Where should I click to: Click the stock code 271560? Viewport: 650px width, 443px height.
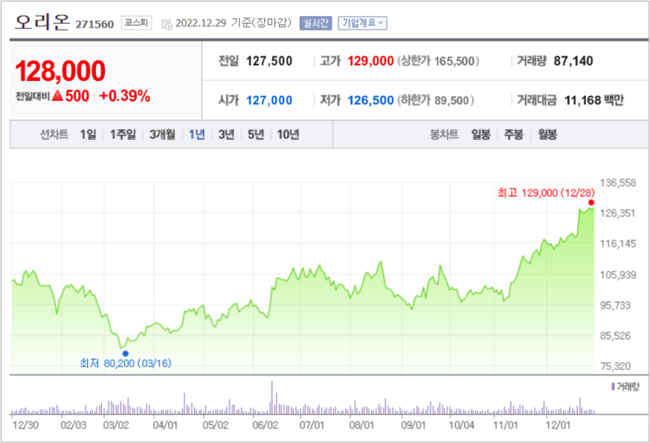pyautogui.click(x=95, y=24)
